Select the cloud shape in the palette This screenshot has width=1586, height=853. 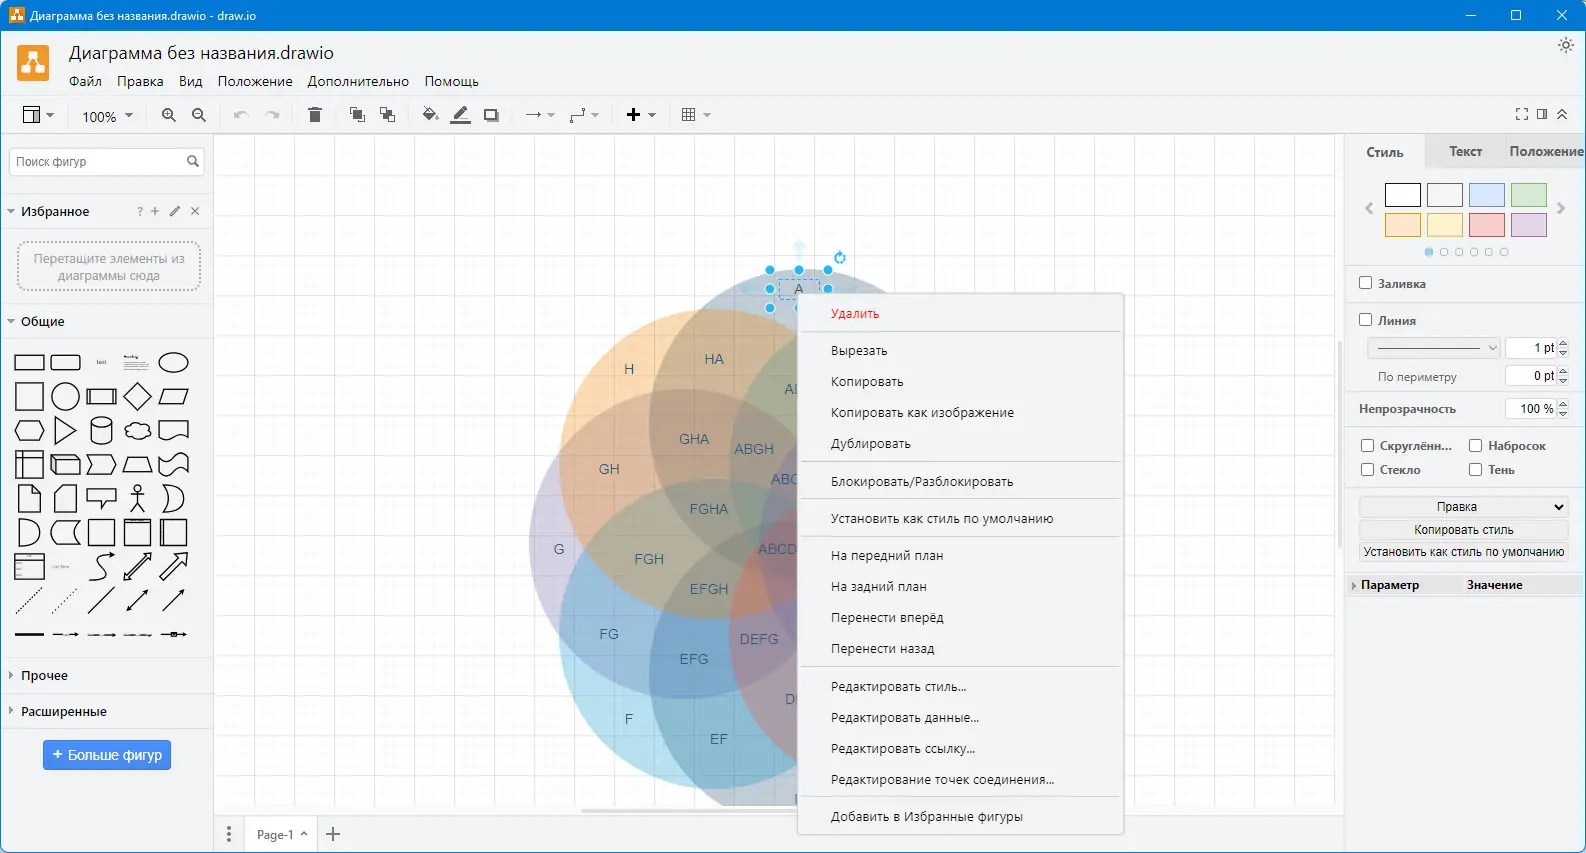[137, 430]
